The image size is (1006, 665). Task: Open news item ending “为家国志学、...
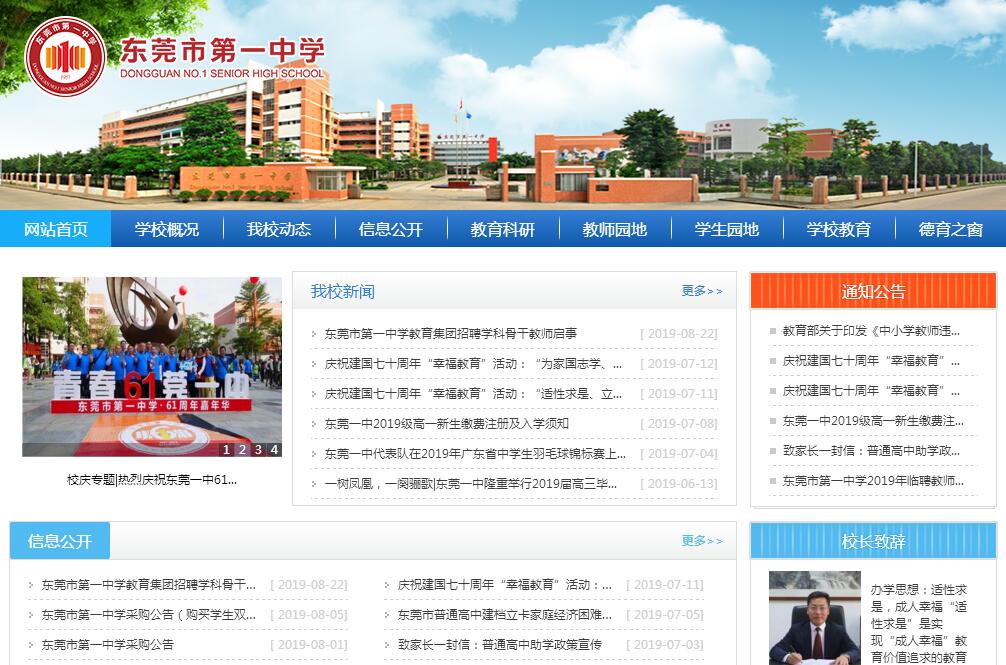[x=473, y=364]
